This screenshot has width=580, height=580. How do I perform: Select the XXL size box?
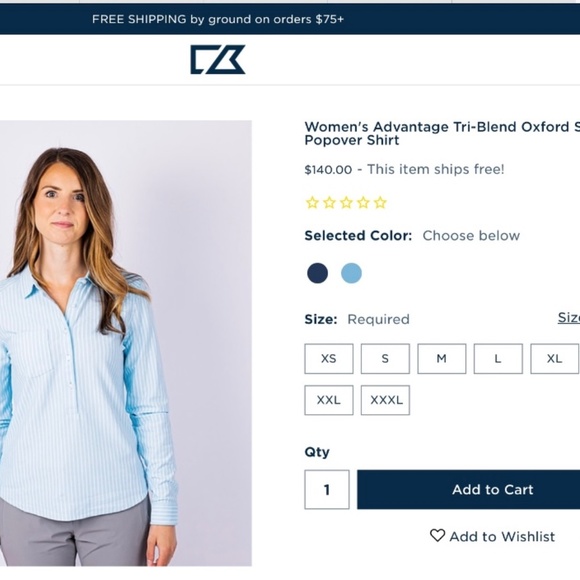(x=329, y=400)
